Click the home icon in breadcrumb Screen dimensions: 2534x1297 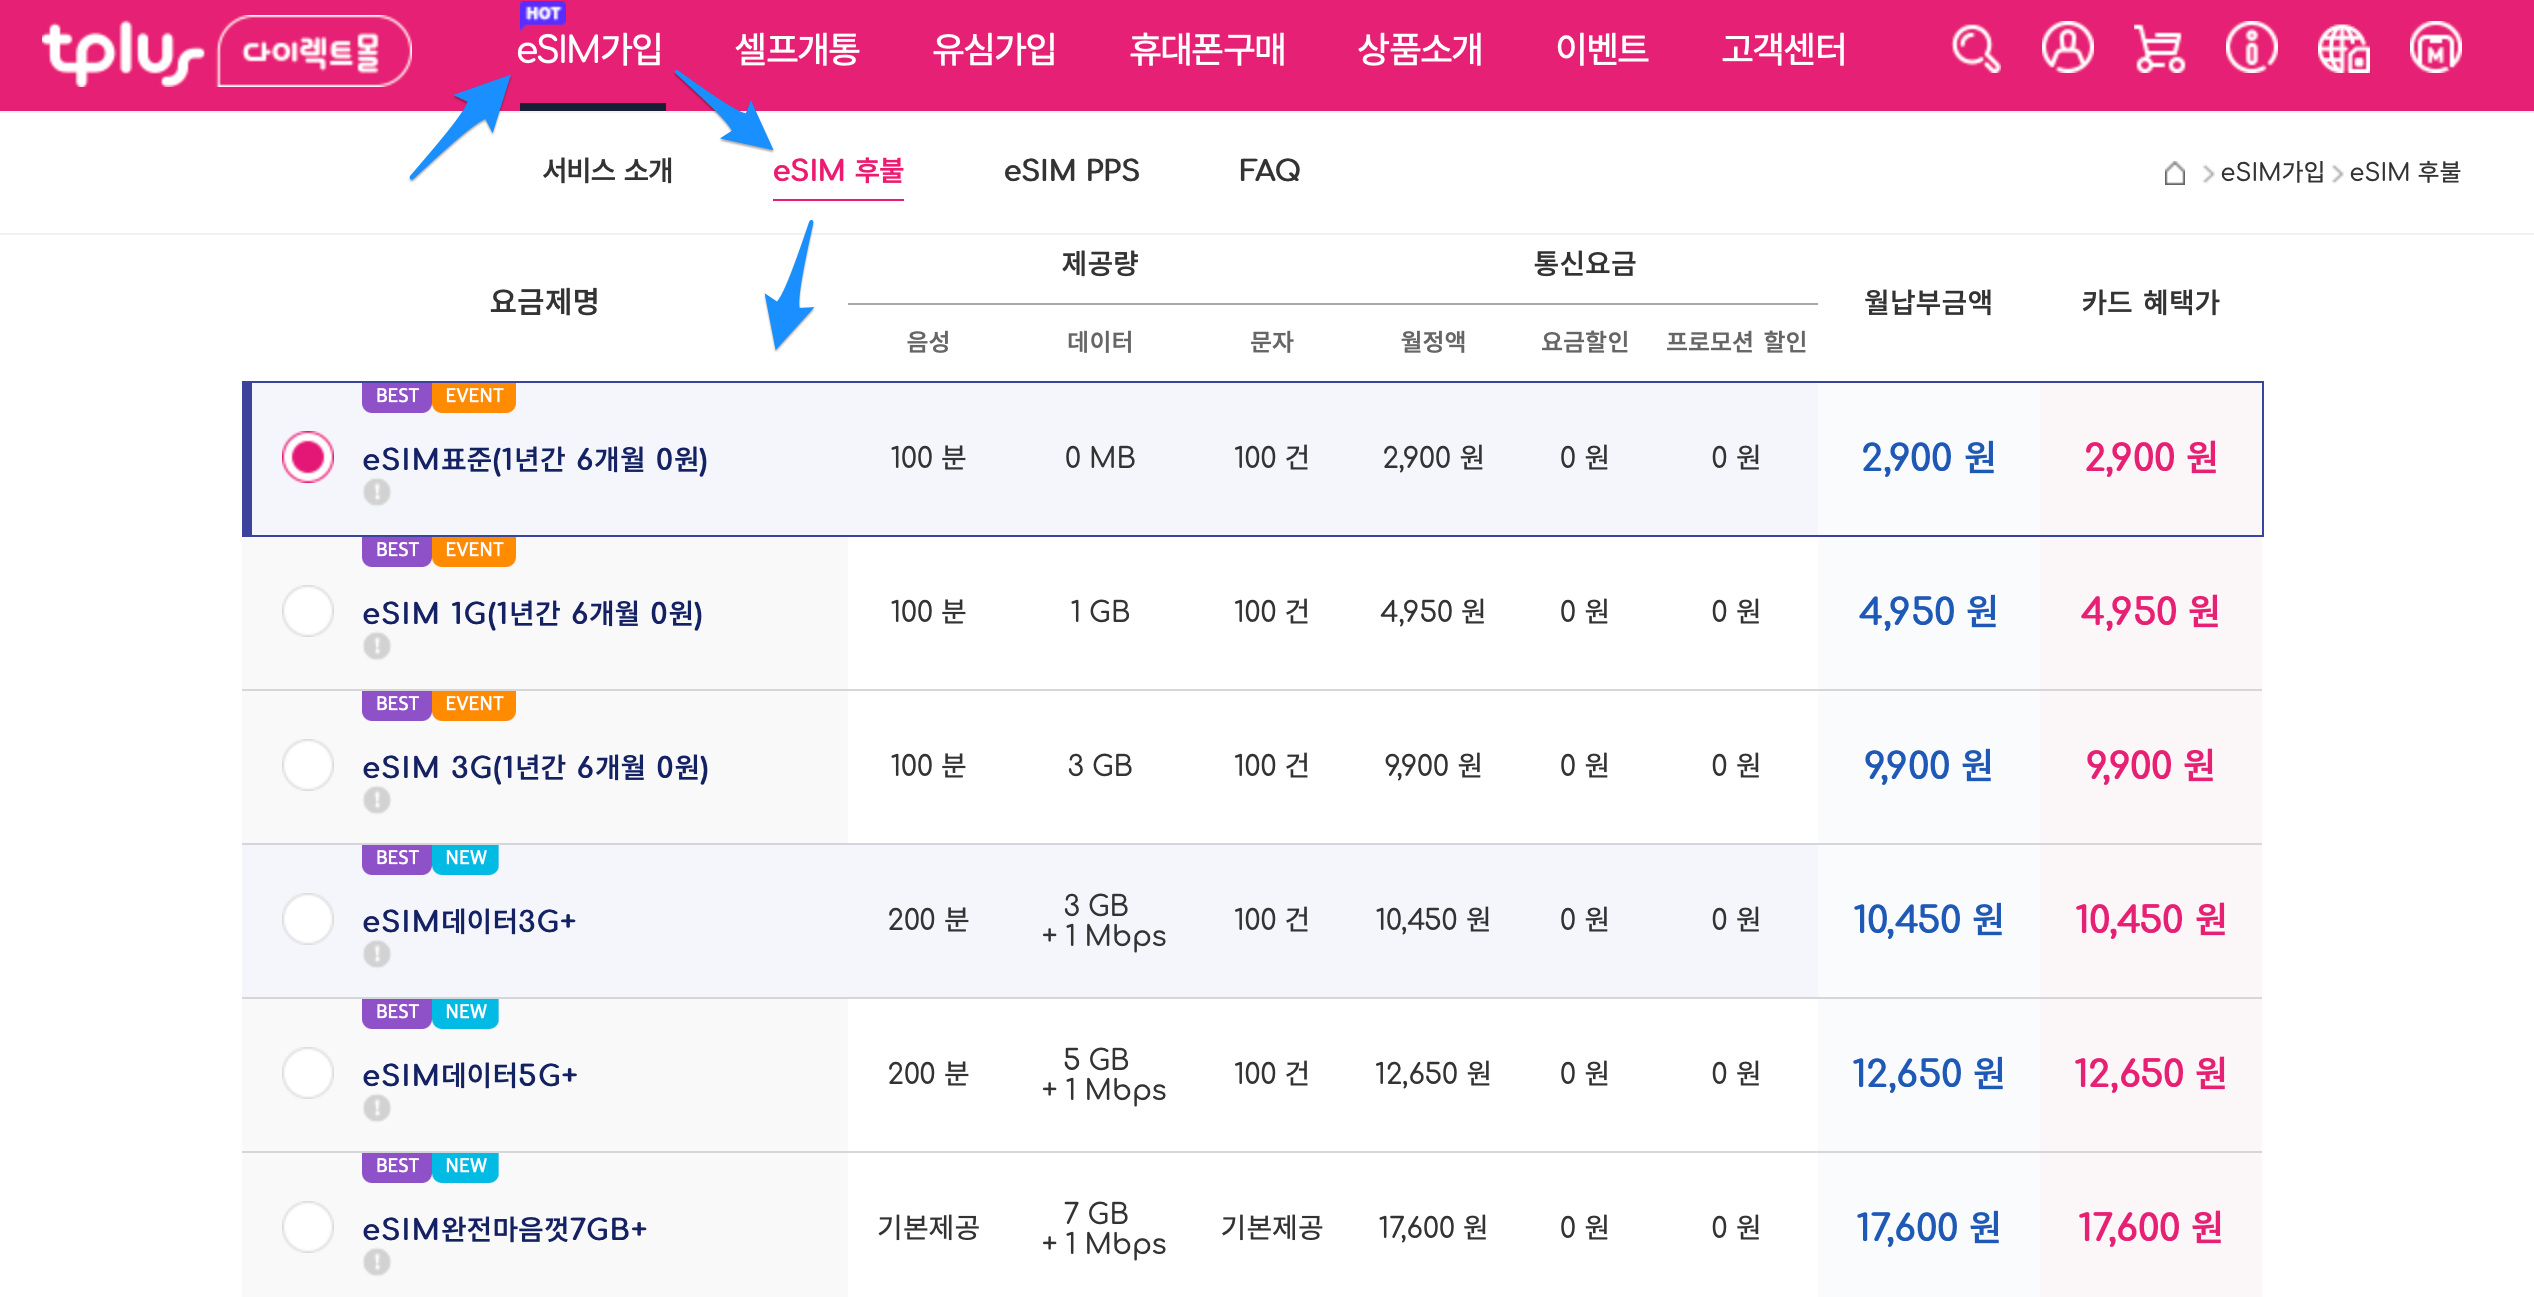coord(2174,173)
